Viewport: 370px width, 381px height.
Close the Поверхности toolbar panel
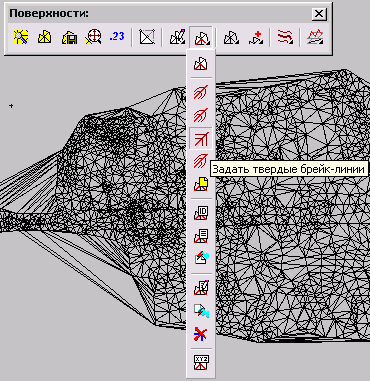coord(319,14)
